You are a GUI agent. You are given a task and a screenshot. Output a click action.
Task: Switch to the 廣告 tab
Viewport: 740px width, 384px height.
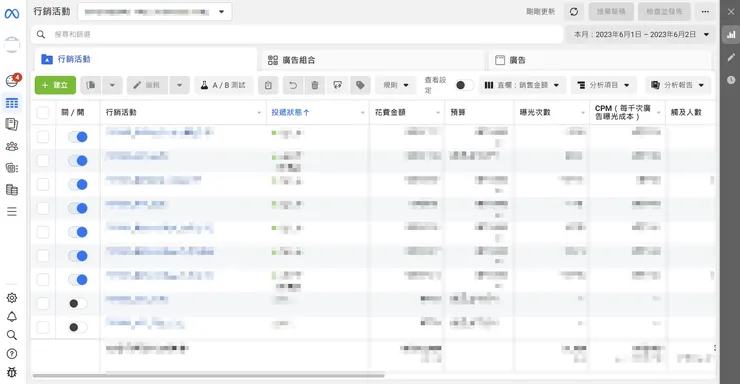pyautogui.click(x=600, y=60)
